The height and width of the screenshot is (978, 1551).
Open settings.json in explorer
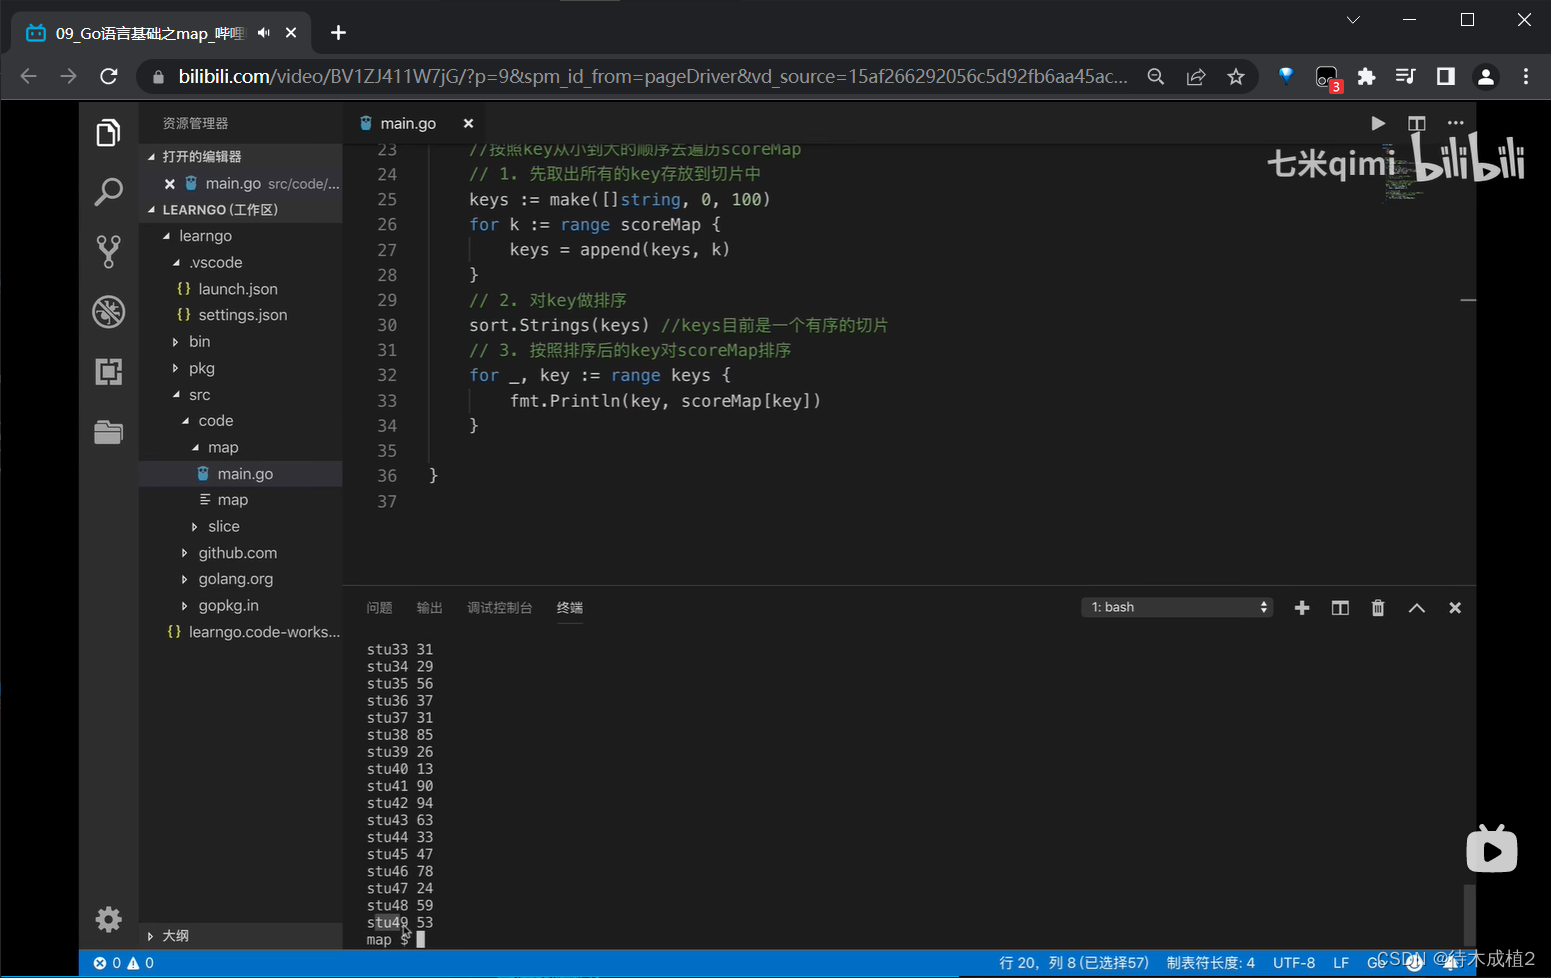pyautogui.click(x=240, y=315)
